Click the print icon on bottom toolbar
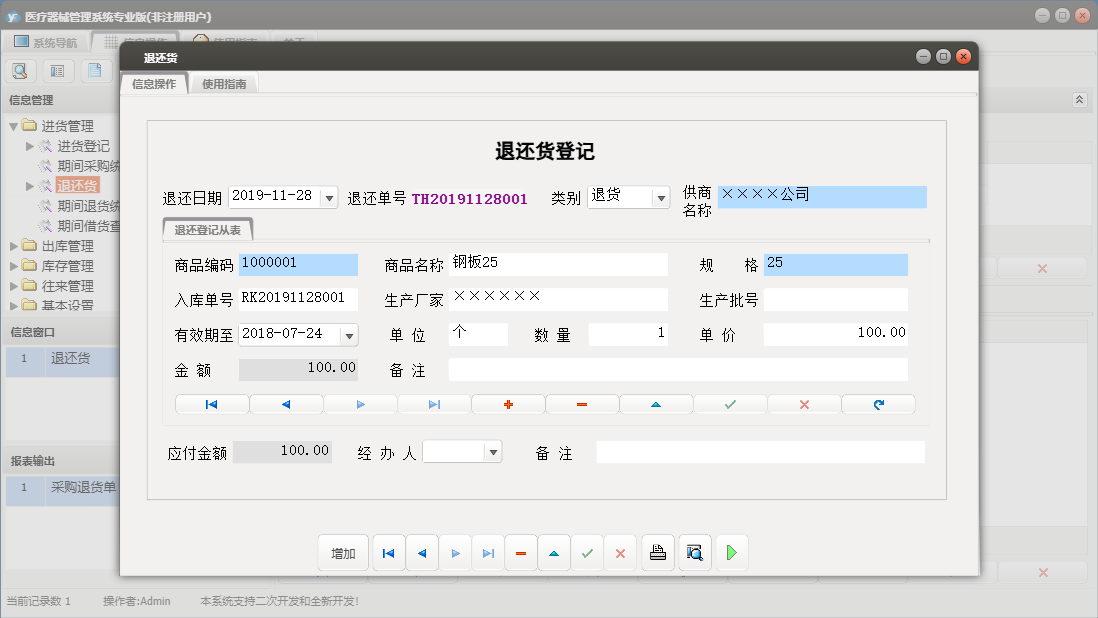Image resolution: width=1098 pixels, height=618 pixels. point(658,552)
